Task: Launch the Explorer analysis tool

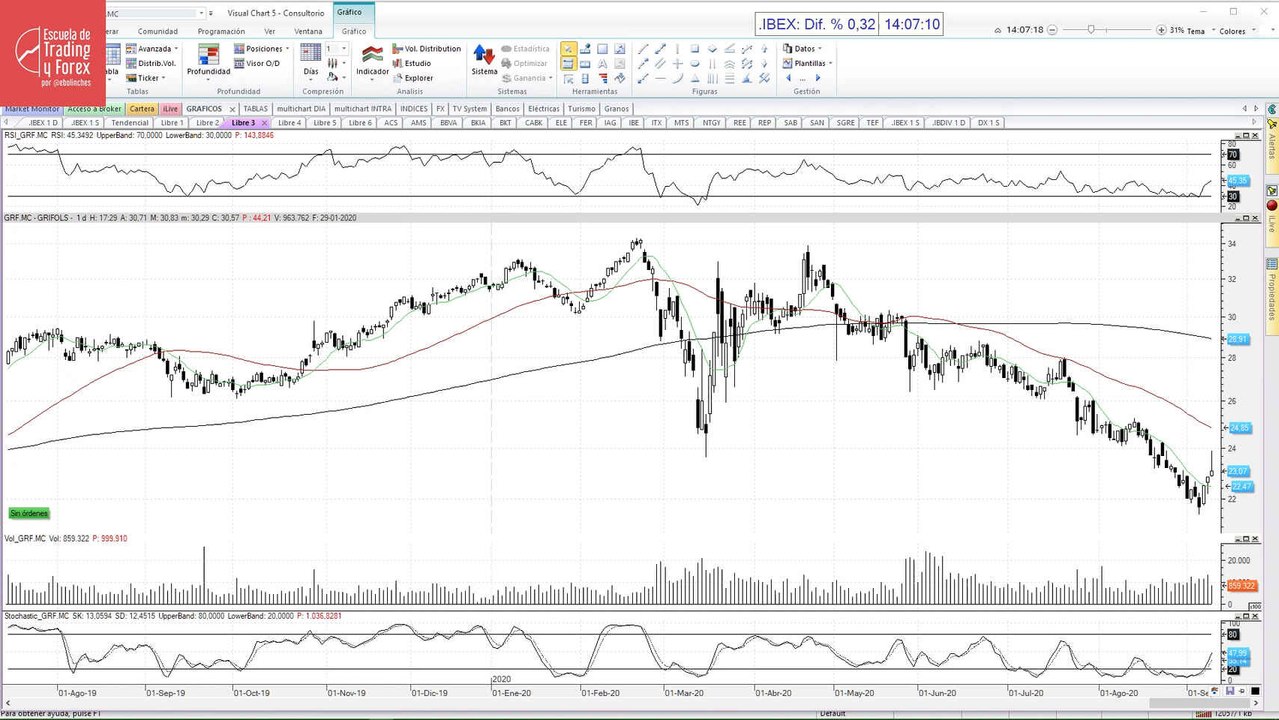Action: [x=412, y=78]
